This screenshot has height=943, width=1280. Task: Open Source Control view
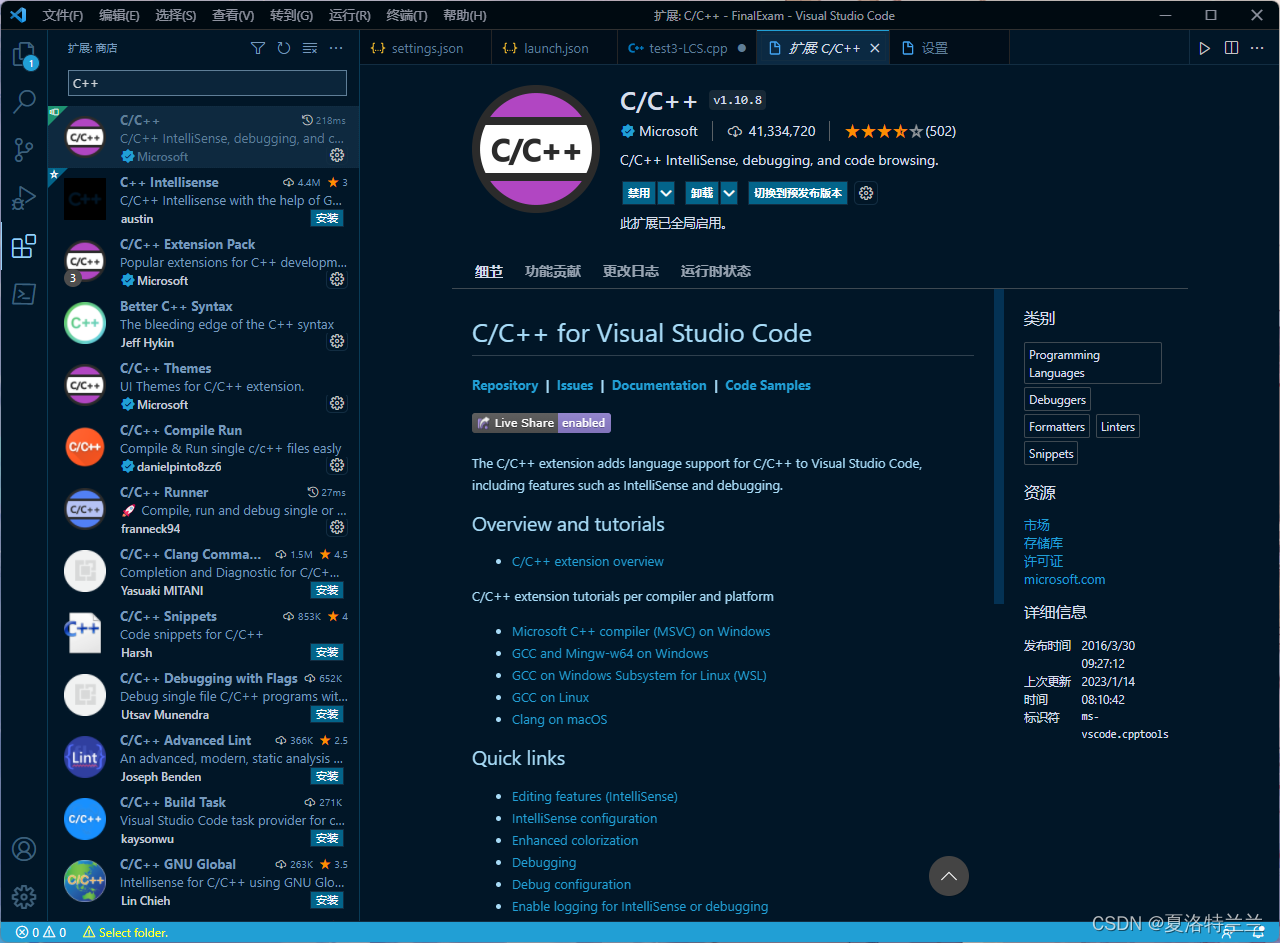24,150
